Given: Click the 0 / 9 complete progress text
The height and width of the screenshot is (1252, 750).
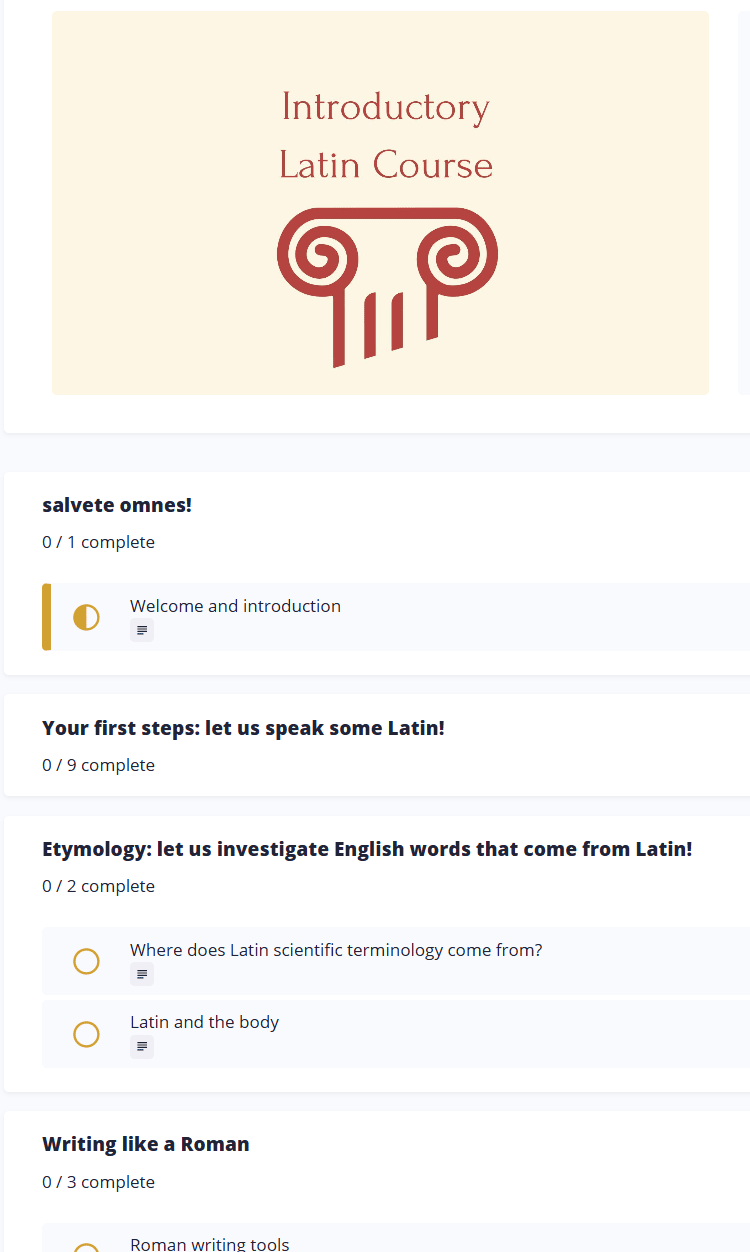Looking at the screenshot, I should point(98,765).
